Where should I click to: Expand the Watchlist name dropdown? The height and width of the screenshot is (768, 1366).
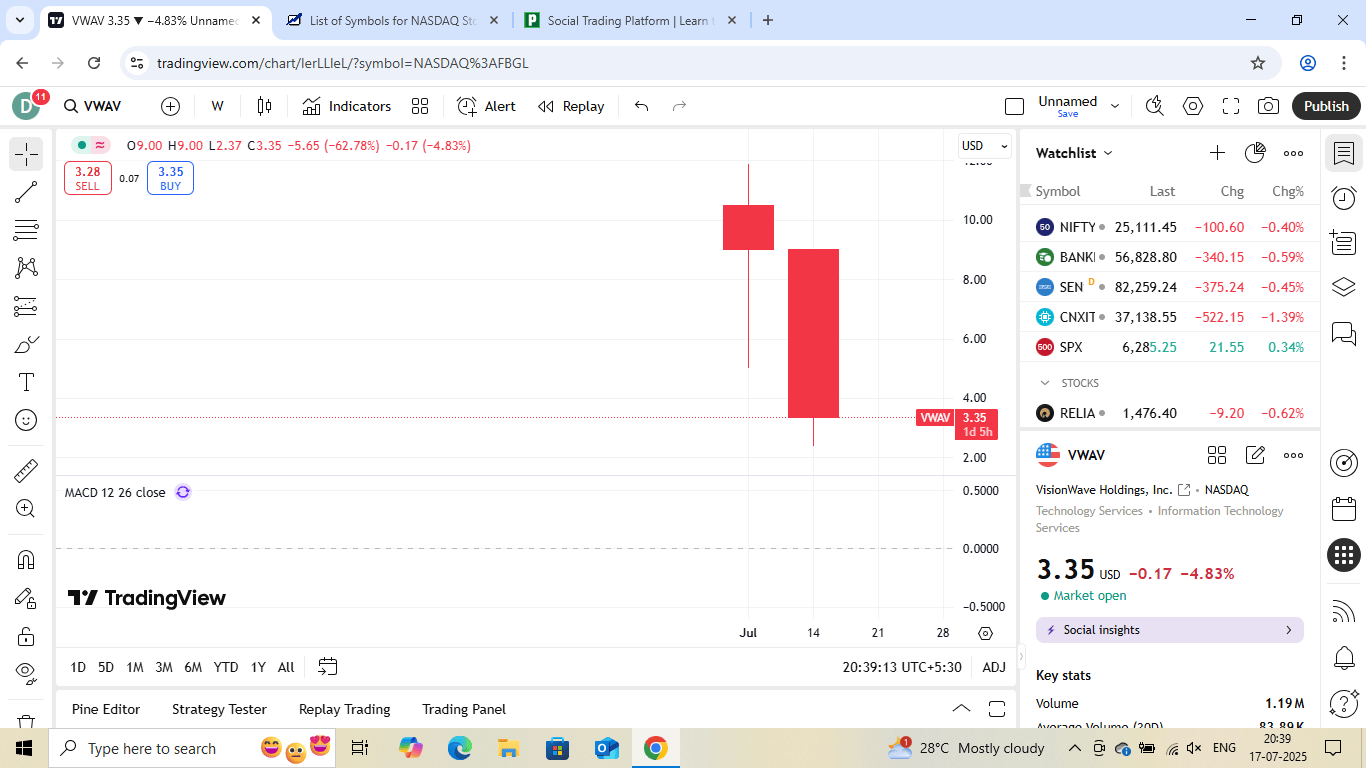(1075, 153)
